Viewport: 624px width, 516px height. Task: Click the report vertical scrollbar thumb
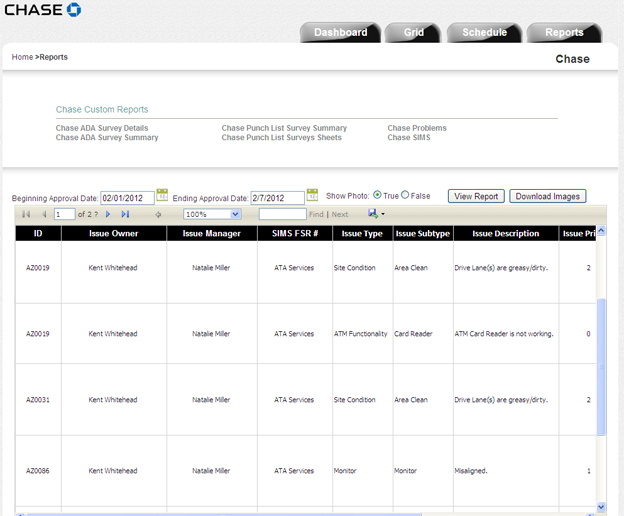tap(601, 366)
